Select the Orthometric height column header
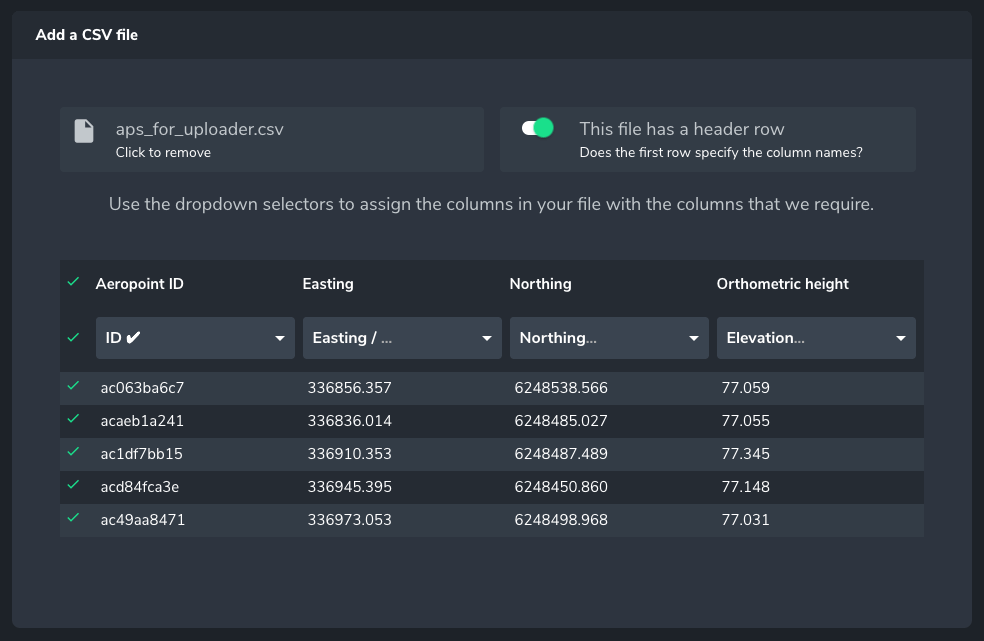 782,284
